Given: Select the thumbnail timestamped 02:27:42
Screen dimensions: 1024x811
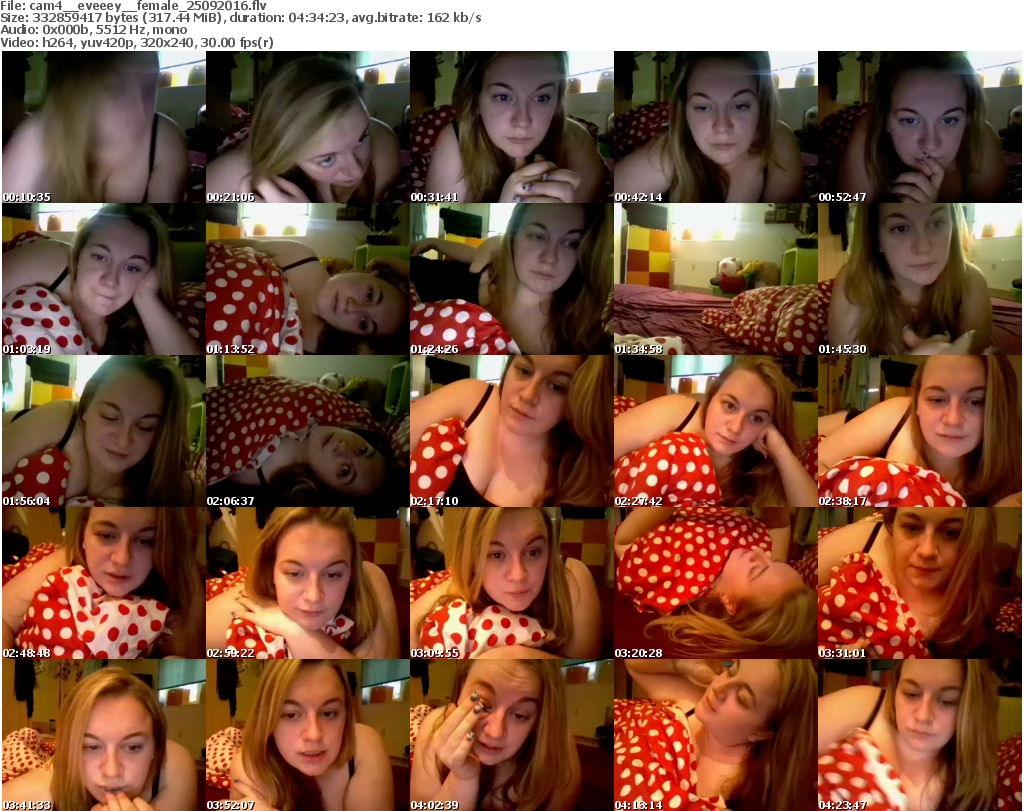Looking at the screenshot, I should click(716, 432).
